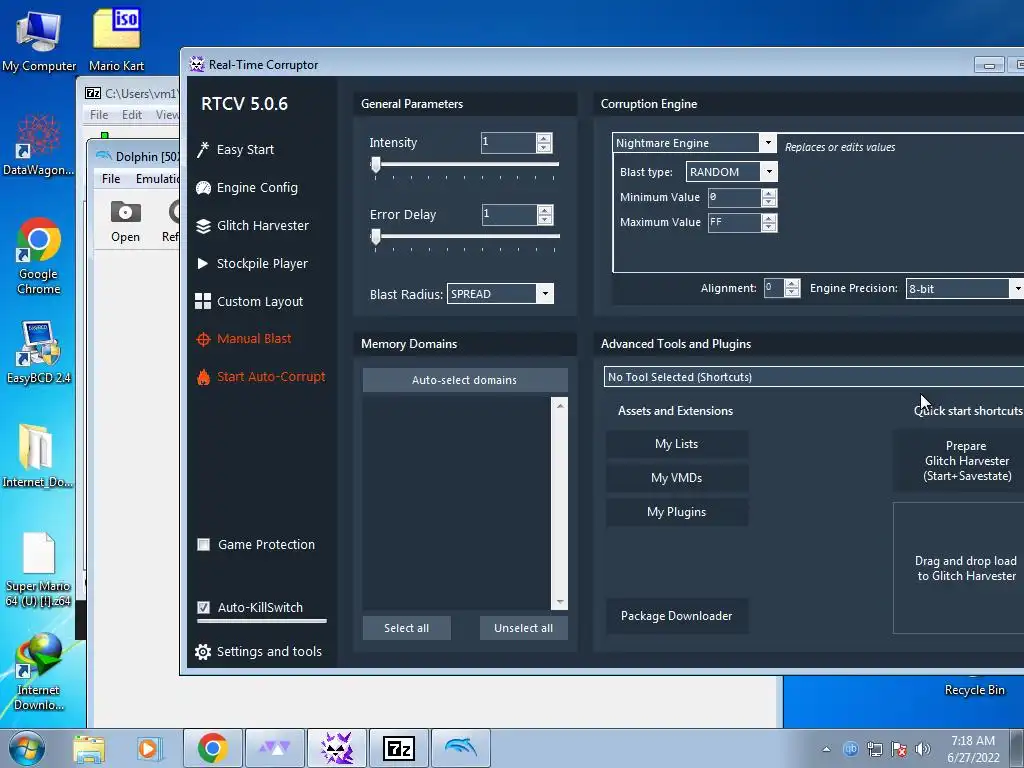The height and width of the screenshot is (768, 1024).
Task: Click Maximum Value FF input field
Action: [x=734, y=222]
